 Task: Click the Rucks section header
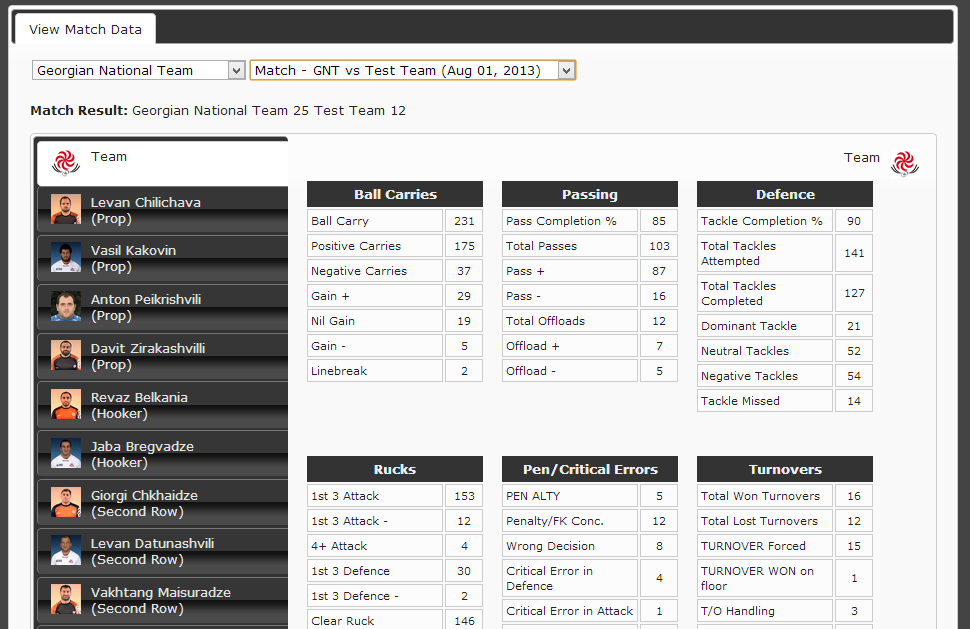[x=395, y=469]
